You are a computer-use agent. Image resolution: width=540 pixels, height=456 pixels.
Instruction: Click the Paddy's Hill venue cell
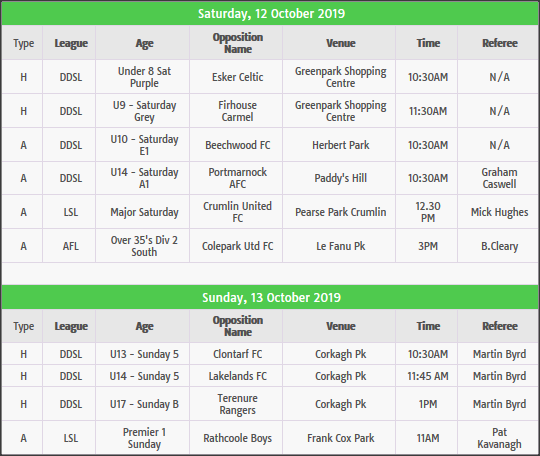point(341,178)
